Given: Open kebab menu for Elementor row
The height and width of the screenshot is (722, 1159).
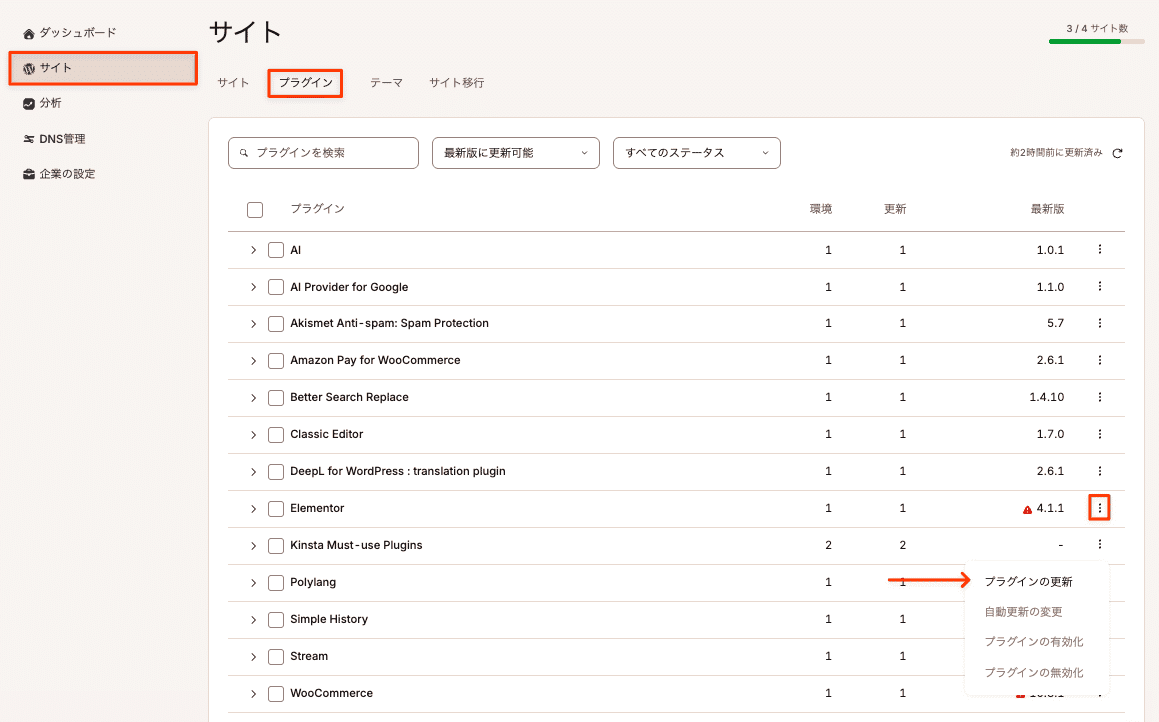Looking at the screenshot, I should (1100, 508).
